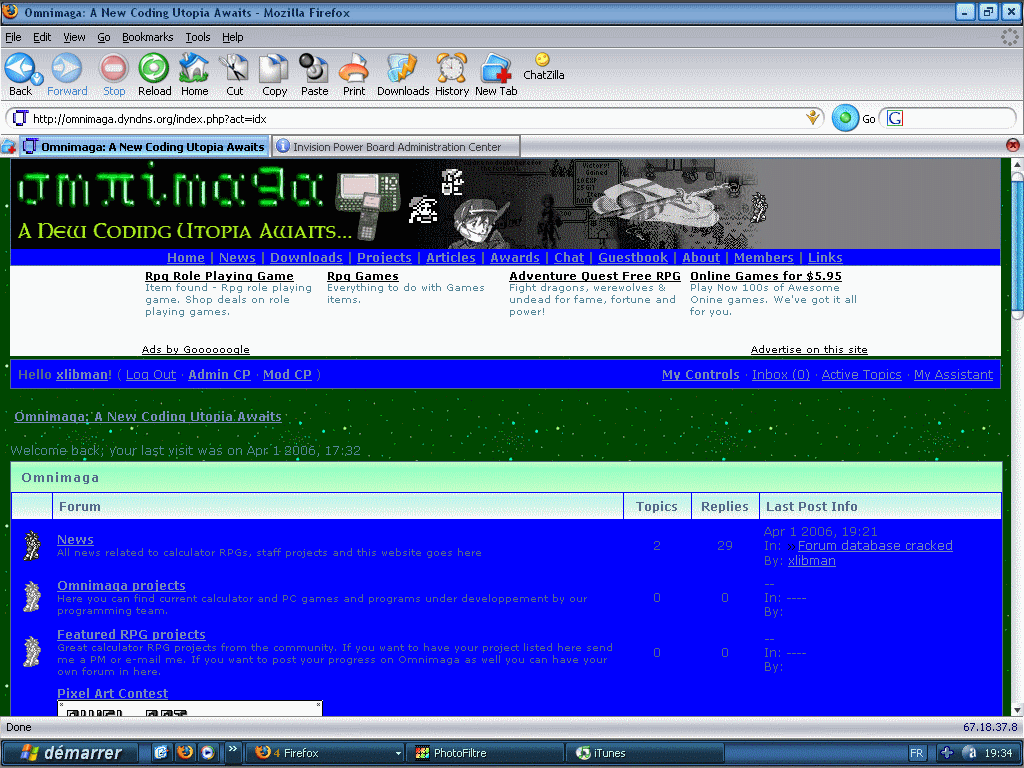
Task: Open a New Tab from toolbar
Action: (x=496, y=69)
